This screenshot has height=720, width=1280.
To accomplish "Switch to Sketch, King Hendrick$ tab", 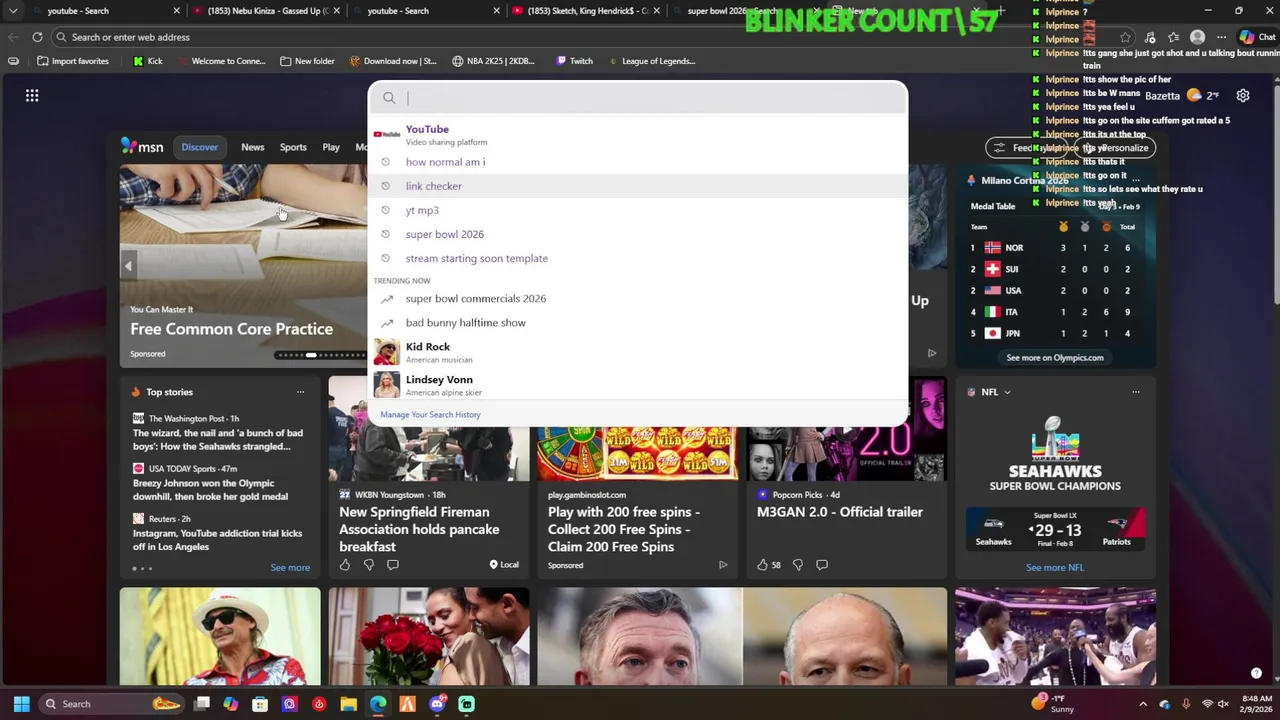I will click(587, 11).
